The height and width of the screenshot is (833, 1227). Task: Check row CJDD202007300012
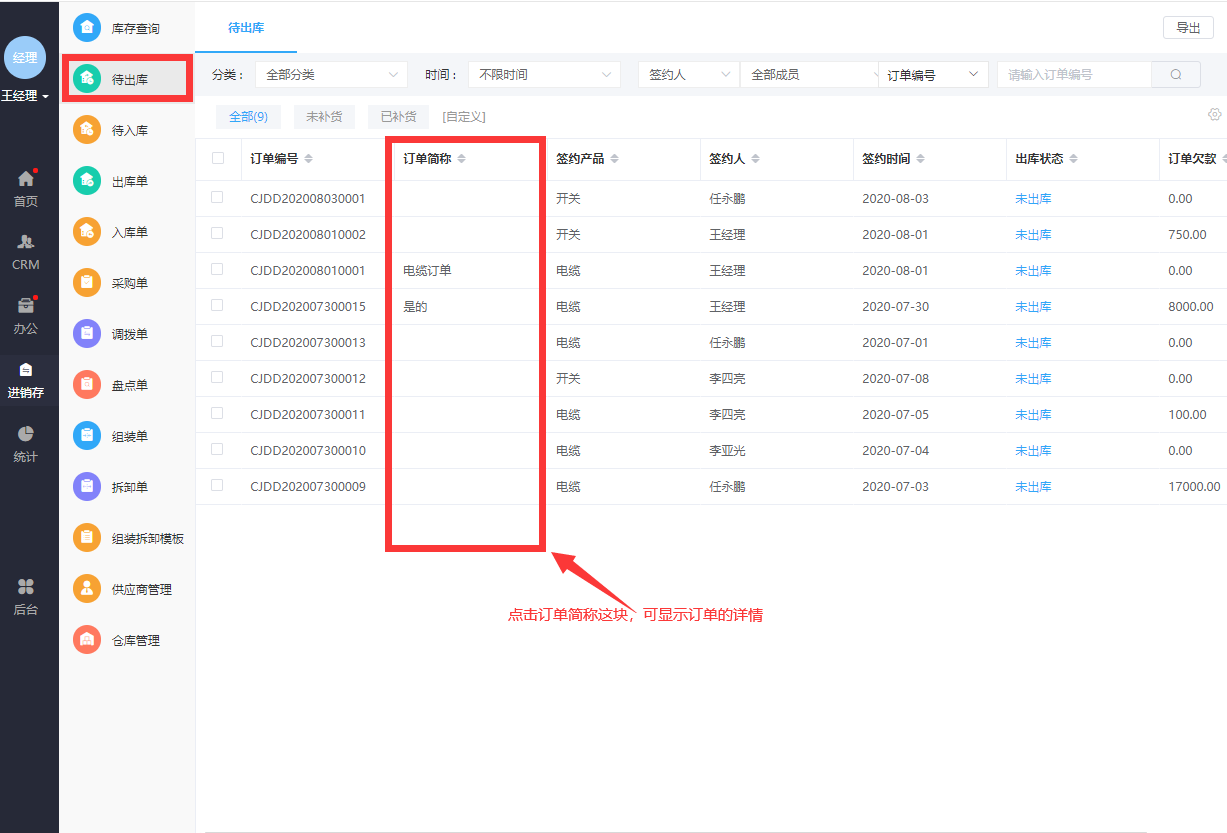(x=217, y=377)
